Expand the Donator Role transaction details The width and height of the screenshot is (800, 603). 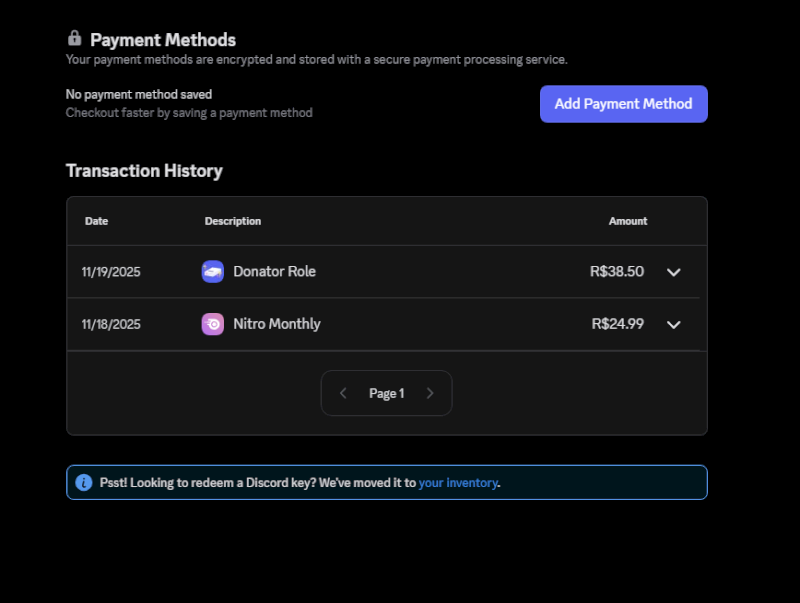tap(673, 272)
